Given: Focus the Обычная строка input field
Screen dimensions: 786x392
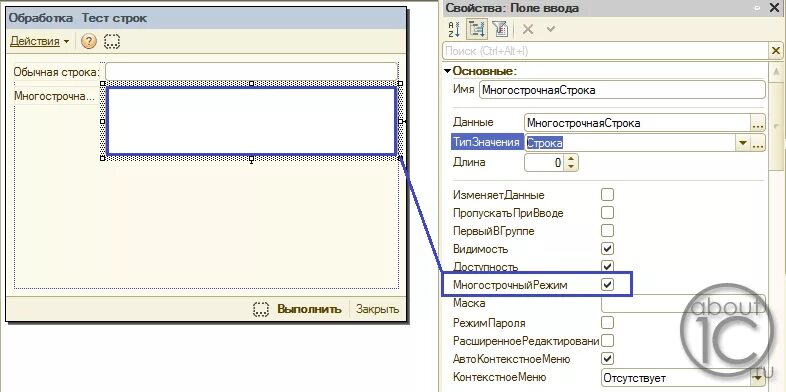Looking at the screenshot, I should [251, 71].
